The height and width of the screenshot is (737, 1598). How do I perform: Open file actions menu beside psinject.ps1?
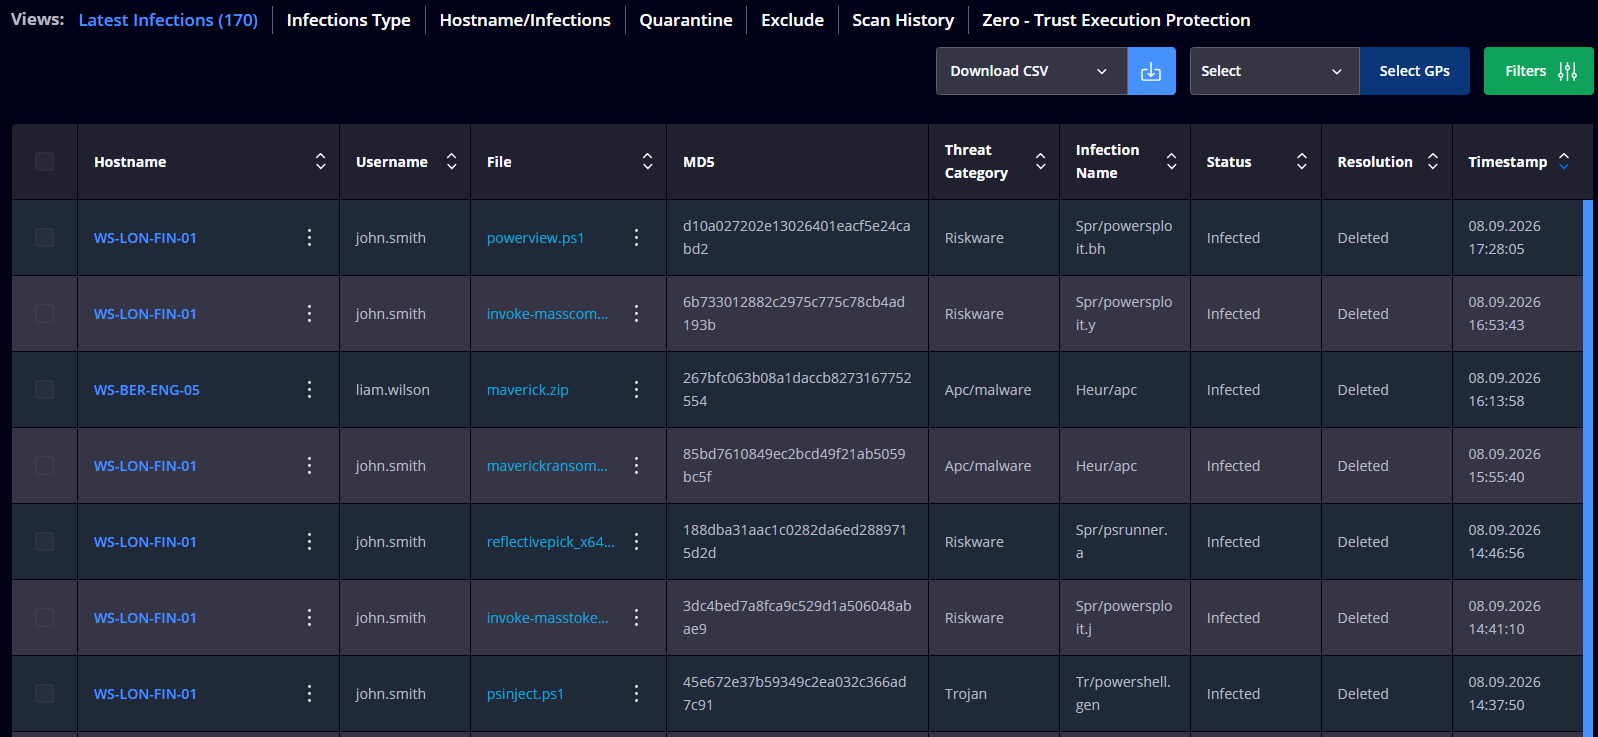tap(636, 693)
